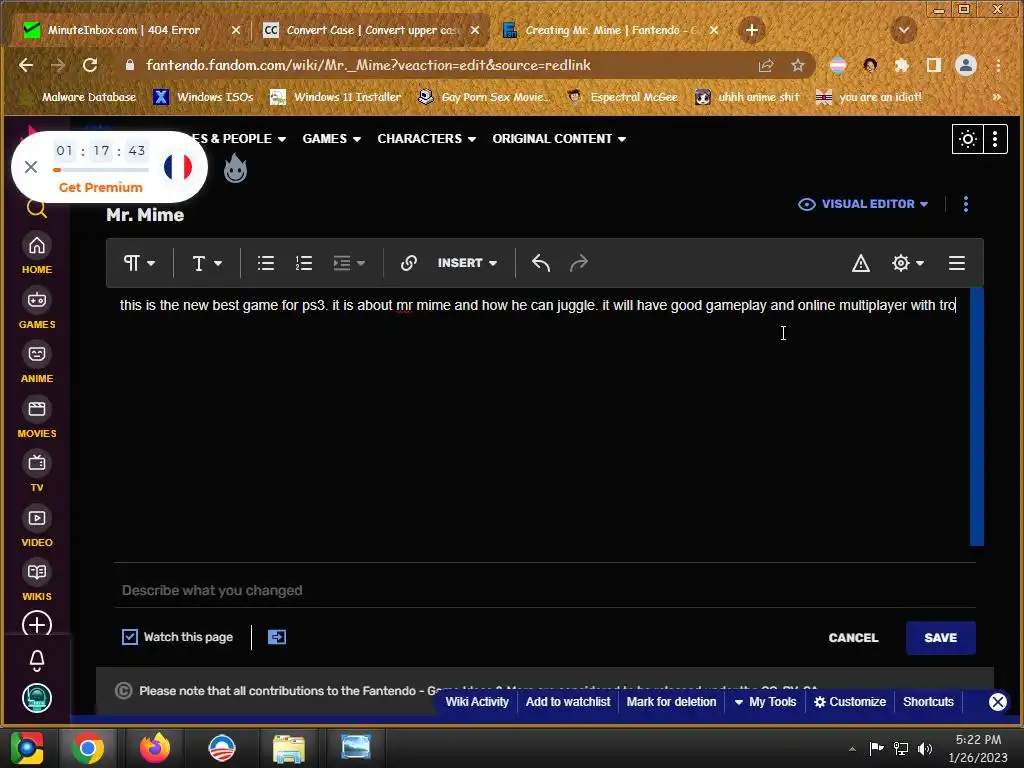This screenshot has height=768, width=1024.
Task: Cancel the page edit
Action: [x=853, y=638]
